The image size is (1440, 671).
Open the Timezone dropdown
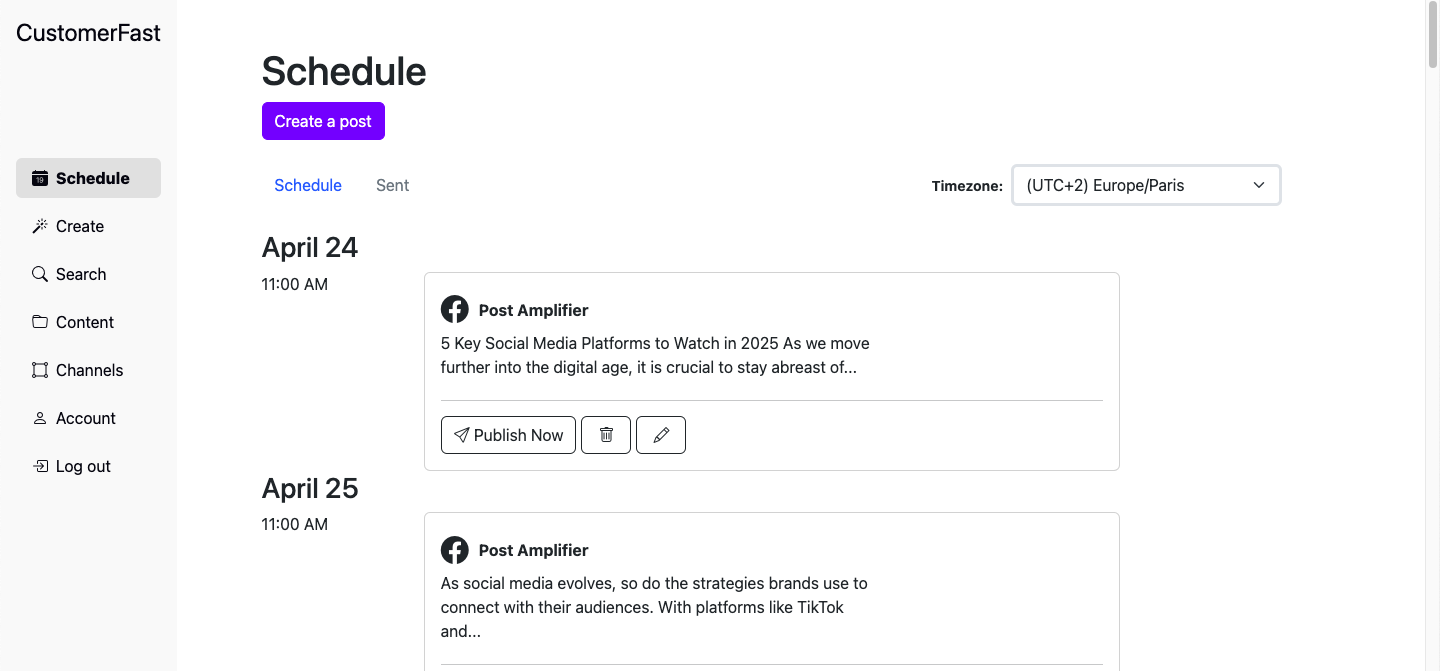pos(1146,185)
